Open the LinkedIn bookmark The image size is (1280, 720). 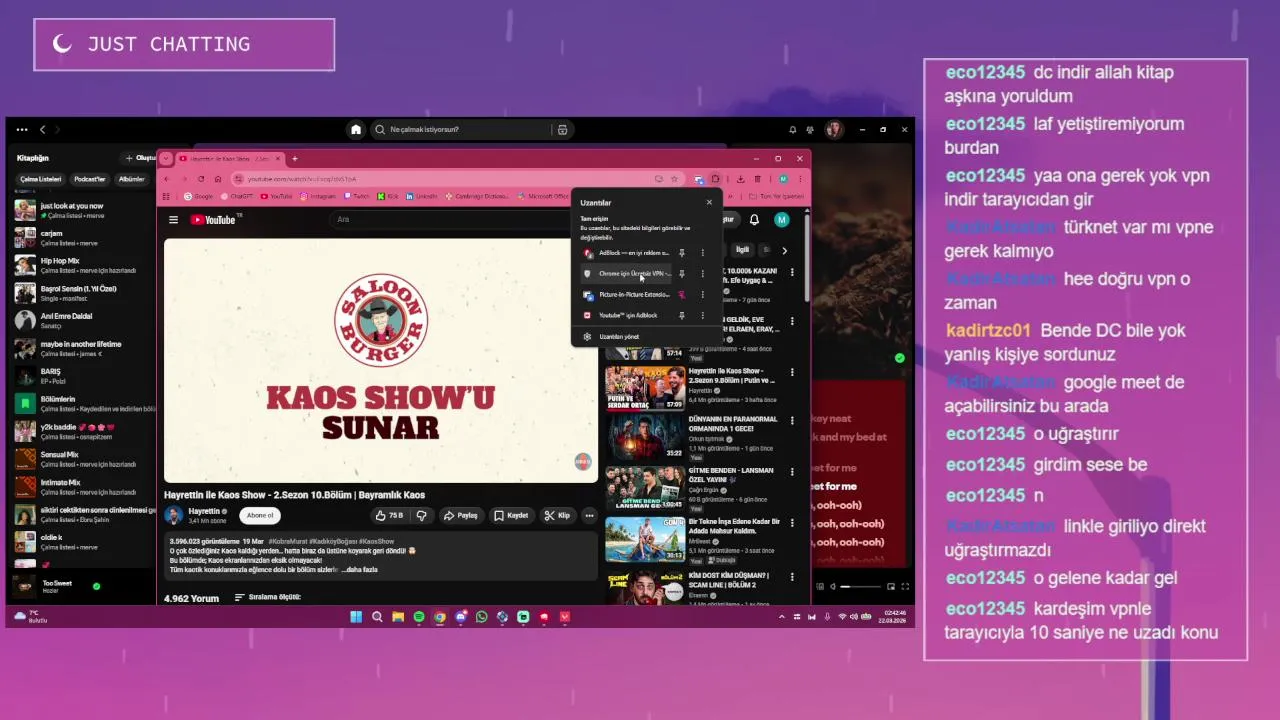422,196
